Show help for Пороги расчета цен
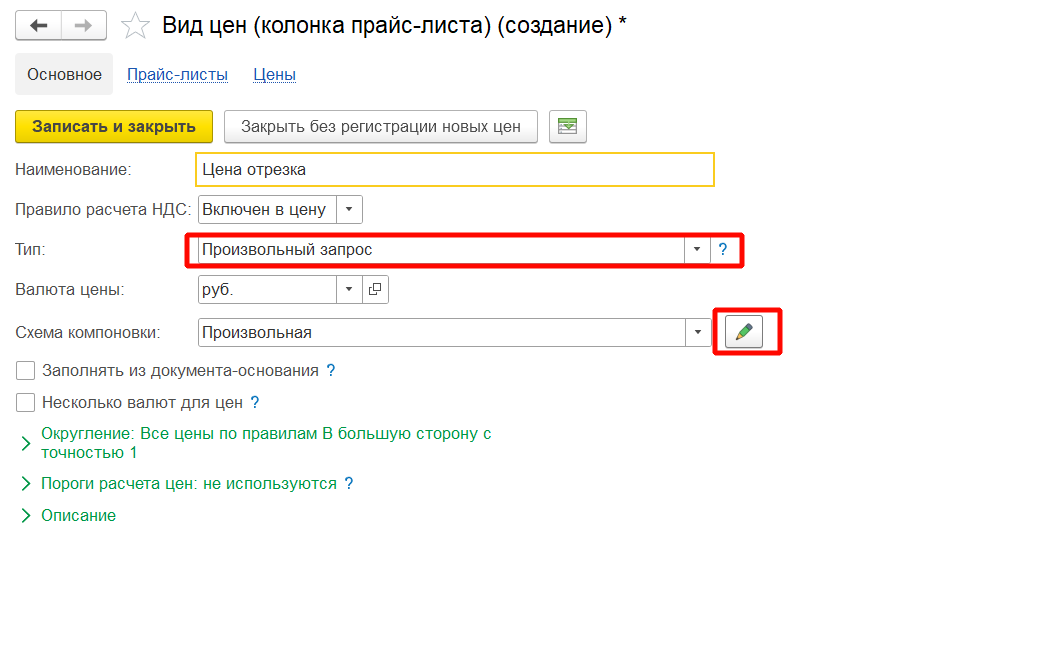 [349, 484]
